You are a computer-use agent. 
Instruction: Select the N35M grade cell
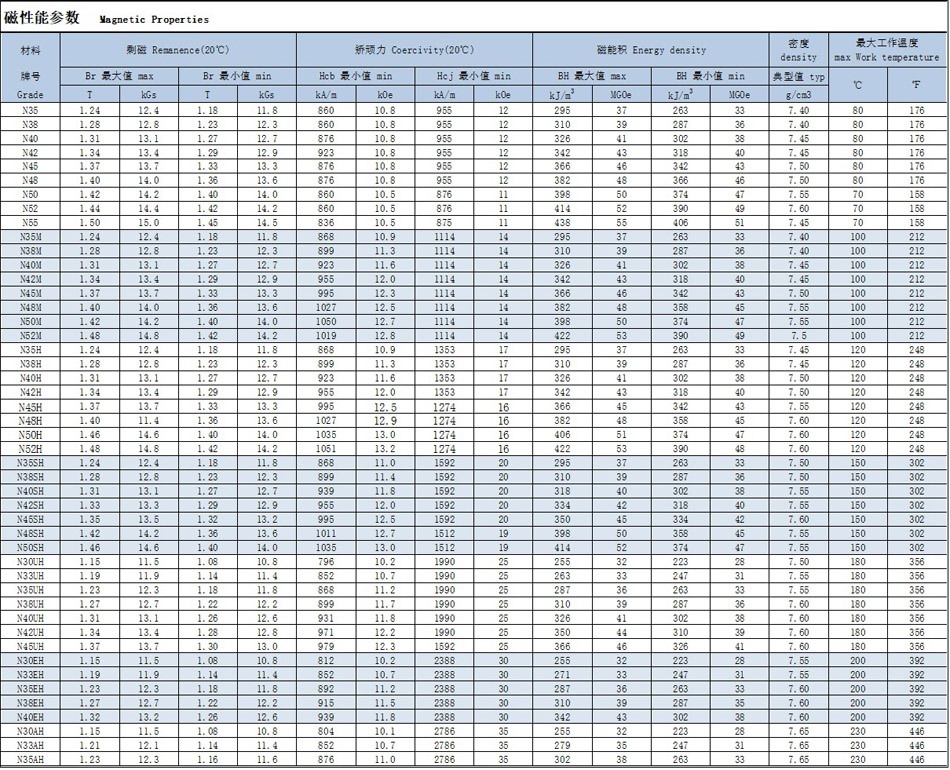[30, 237]
